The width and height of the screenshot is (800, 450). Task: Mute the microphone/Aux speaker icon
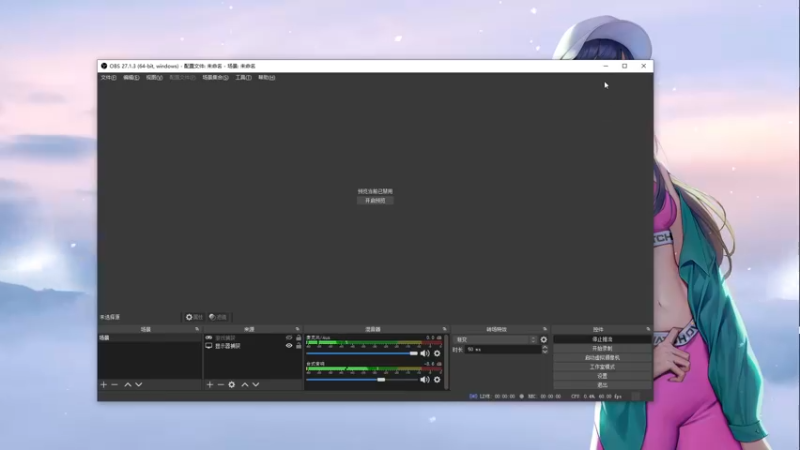pos(424,353)
